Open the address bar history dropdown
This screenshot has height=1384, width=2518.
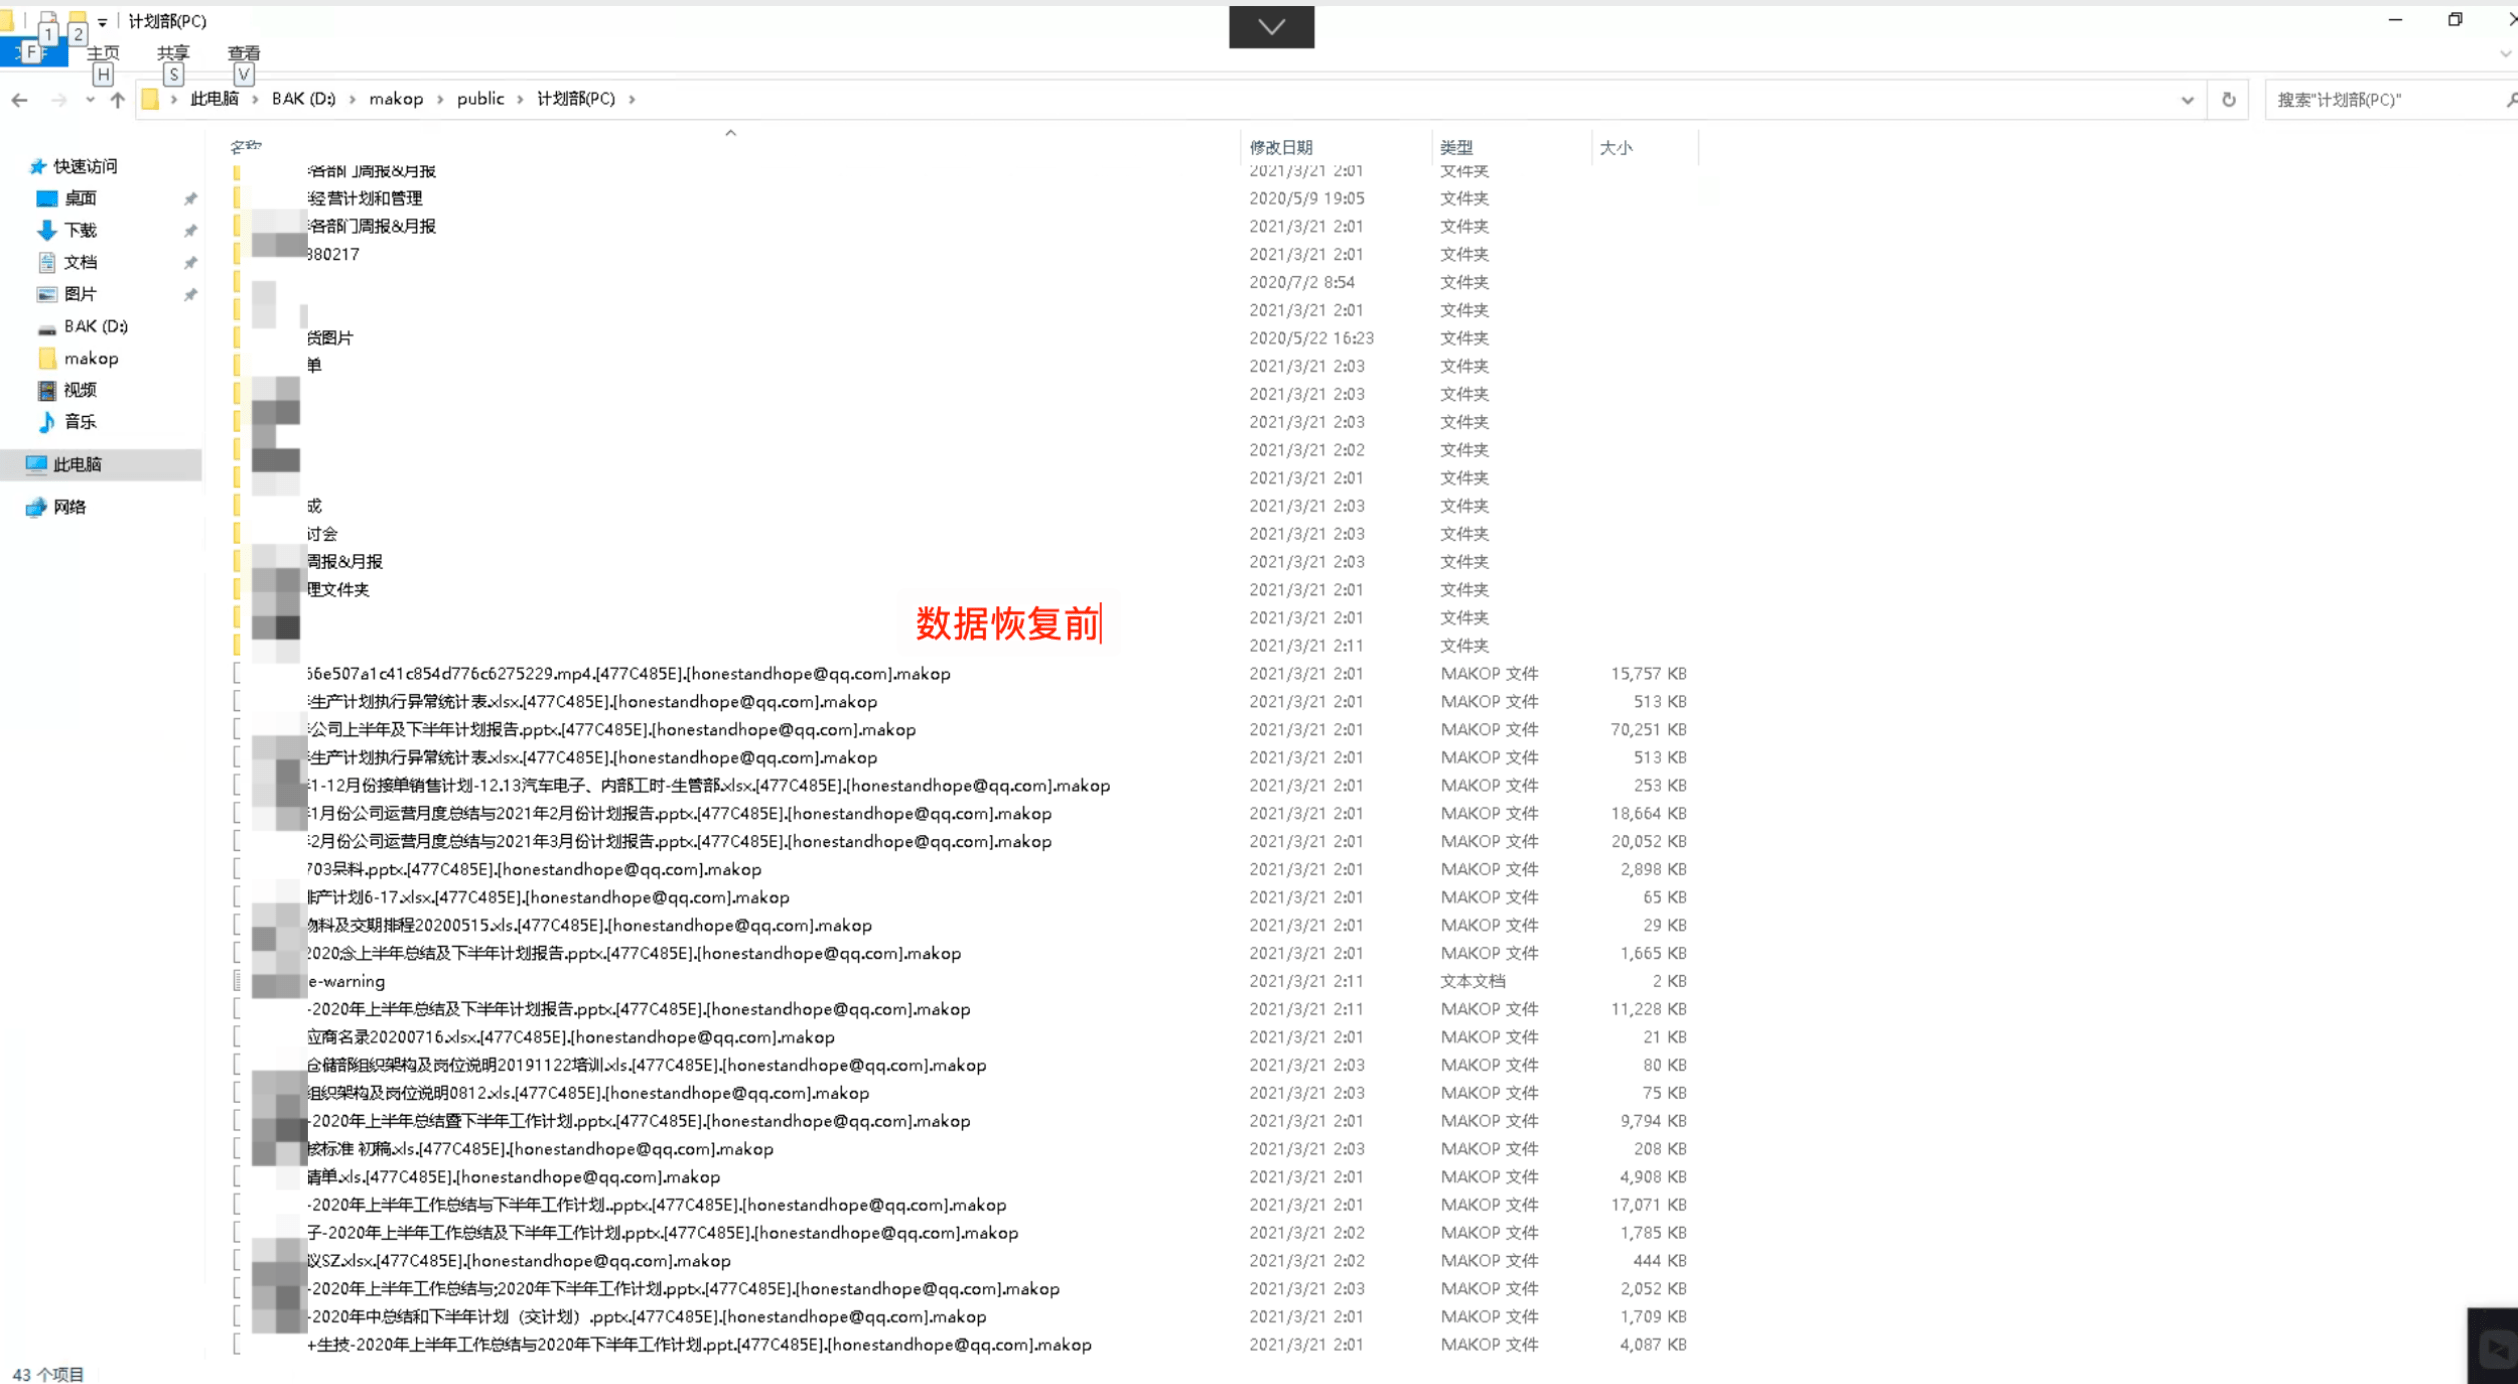pyautogui.click(x=2188, y=99)
